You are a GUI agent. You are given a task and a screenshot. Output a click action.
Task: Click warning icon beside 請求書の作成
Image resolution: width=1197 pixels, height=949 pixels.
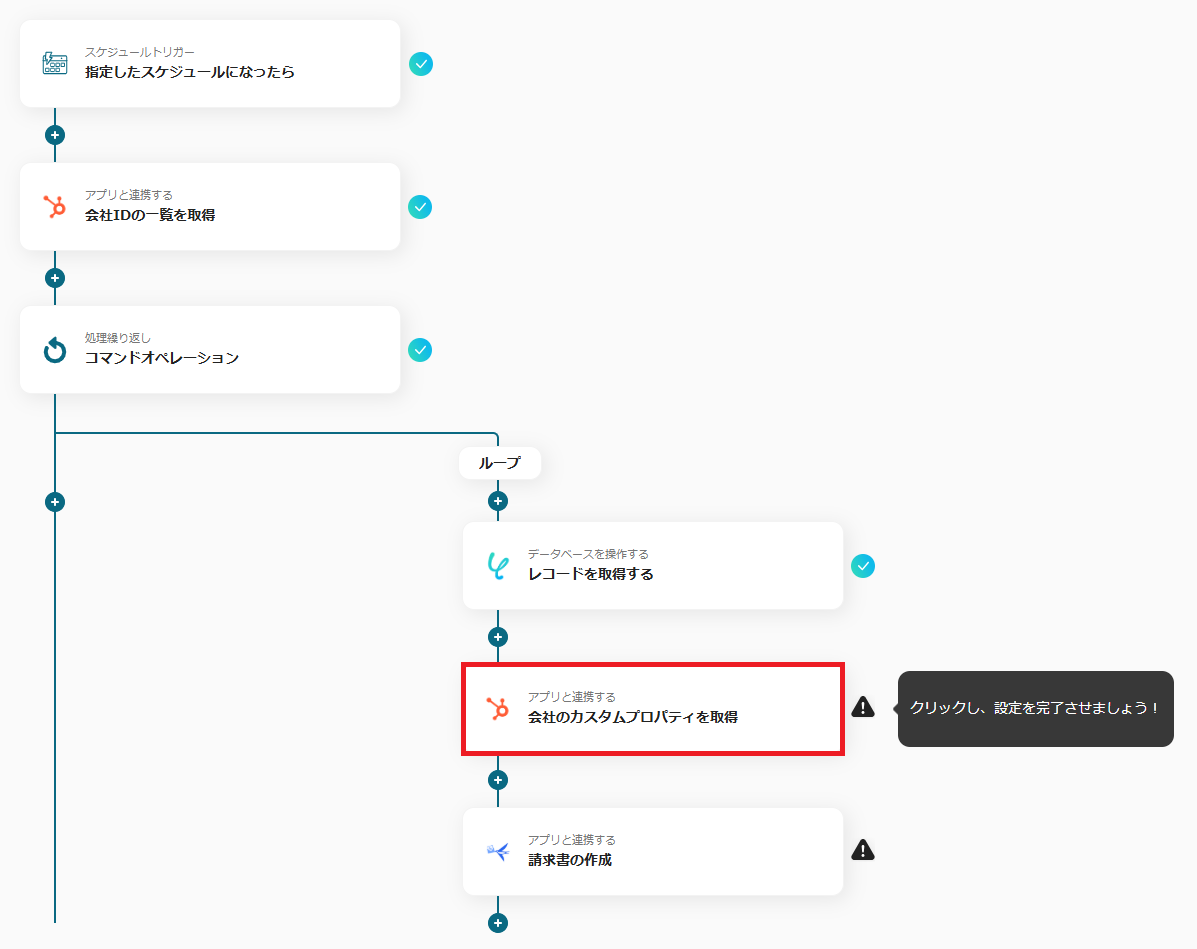pyautogui.click(x=863, y=850)
